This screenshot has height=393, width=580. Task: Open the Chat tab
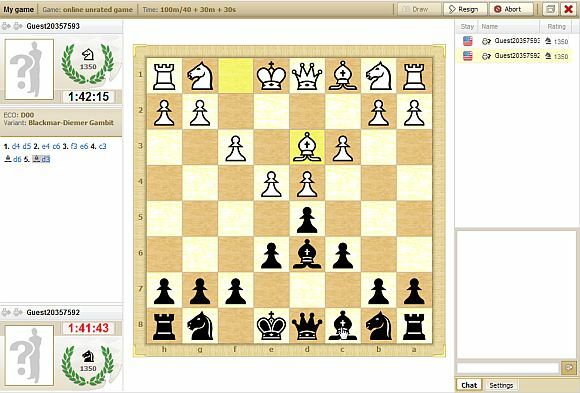(x=469, y=385)
